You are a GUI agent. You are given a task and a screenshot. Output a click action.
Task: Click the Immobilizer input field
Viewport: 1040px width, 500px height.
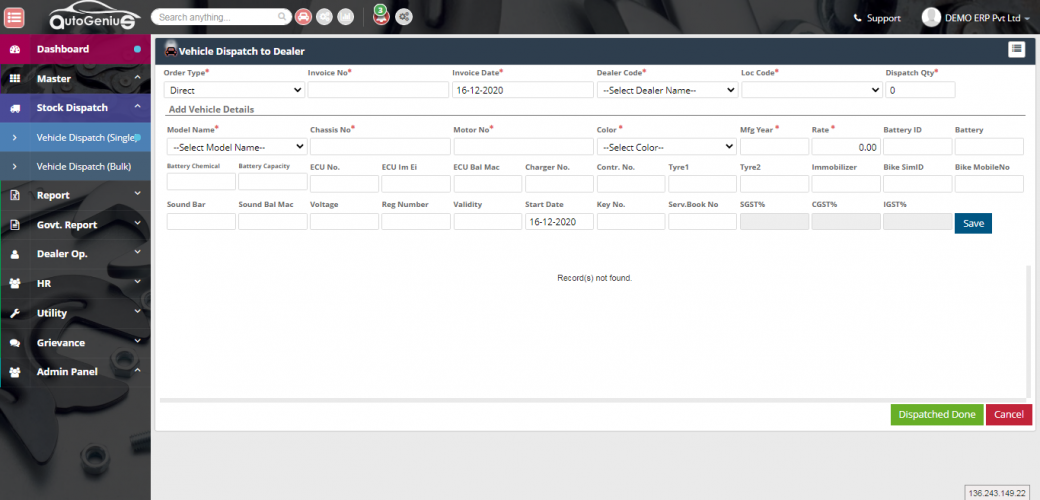point(846,184)
